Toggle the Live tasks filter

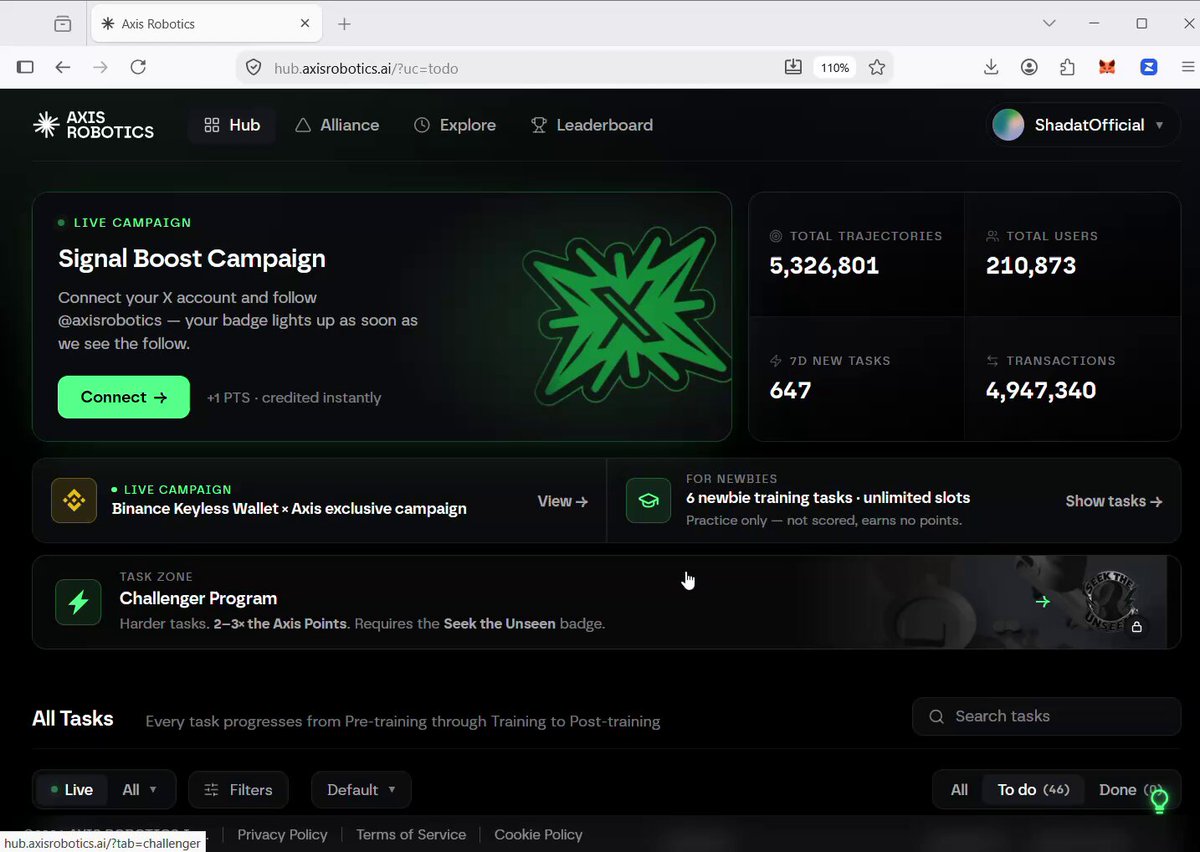[72, 790]
